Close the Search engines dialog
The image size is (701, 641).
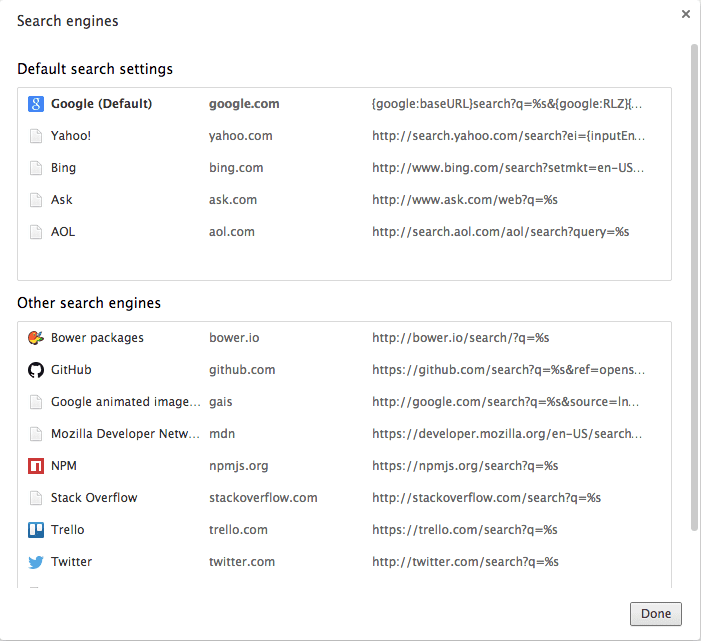pos(686,14)
